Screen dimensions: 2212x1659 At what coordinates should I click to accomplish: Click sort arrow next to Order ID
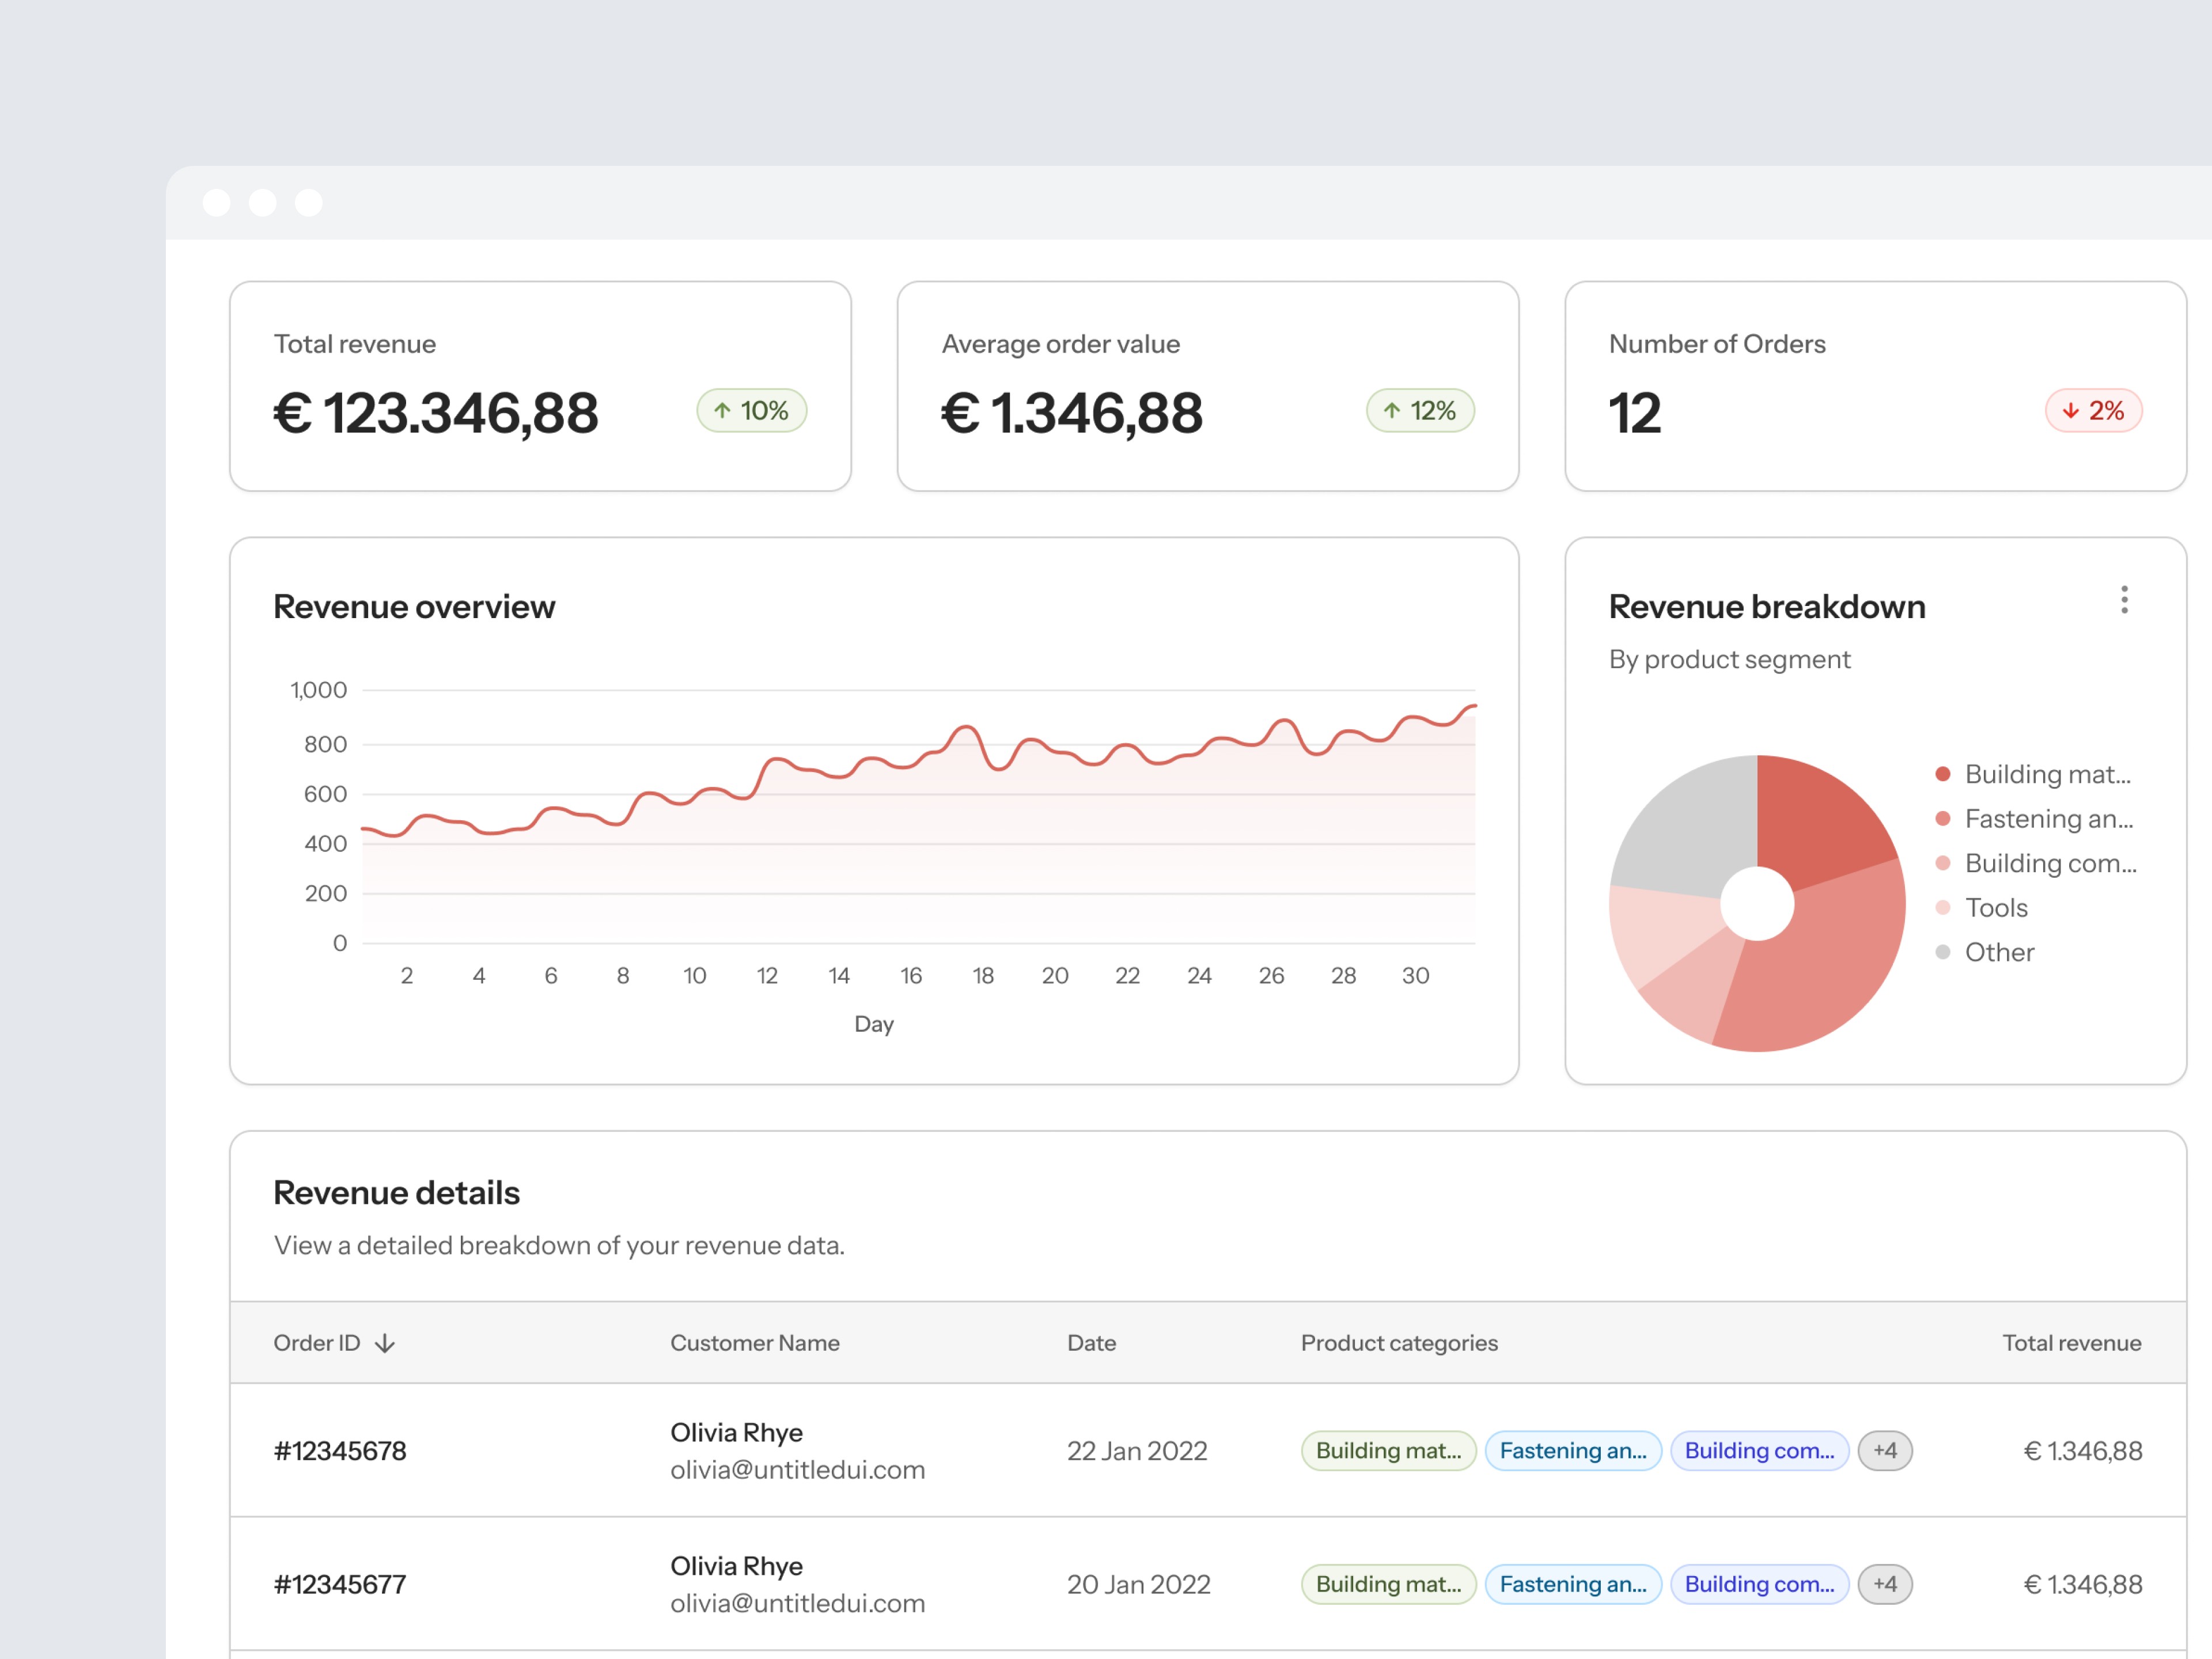point(385,1344)
